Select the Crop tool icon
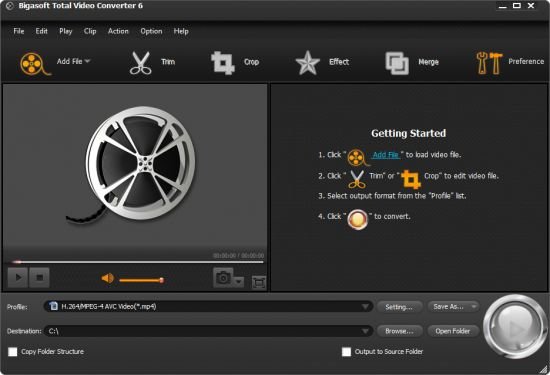The image size is (550, 375). (223, 63)
